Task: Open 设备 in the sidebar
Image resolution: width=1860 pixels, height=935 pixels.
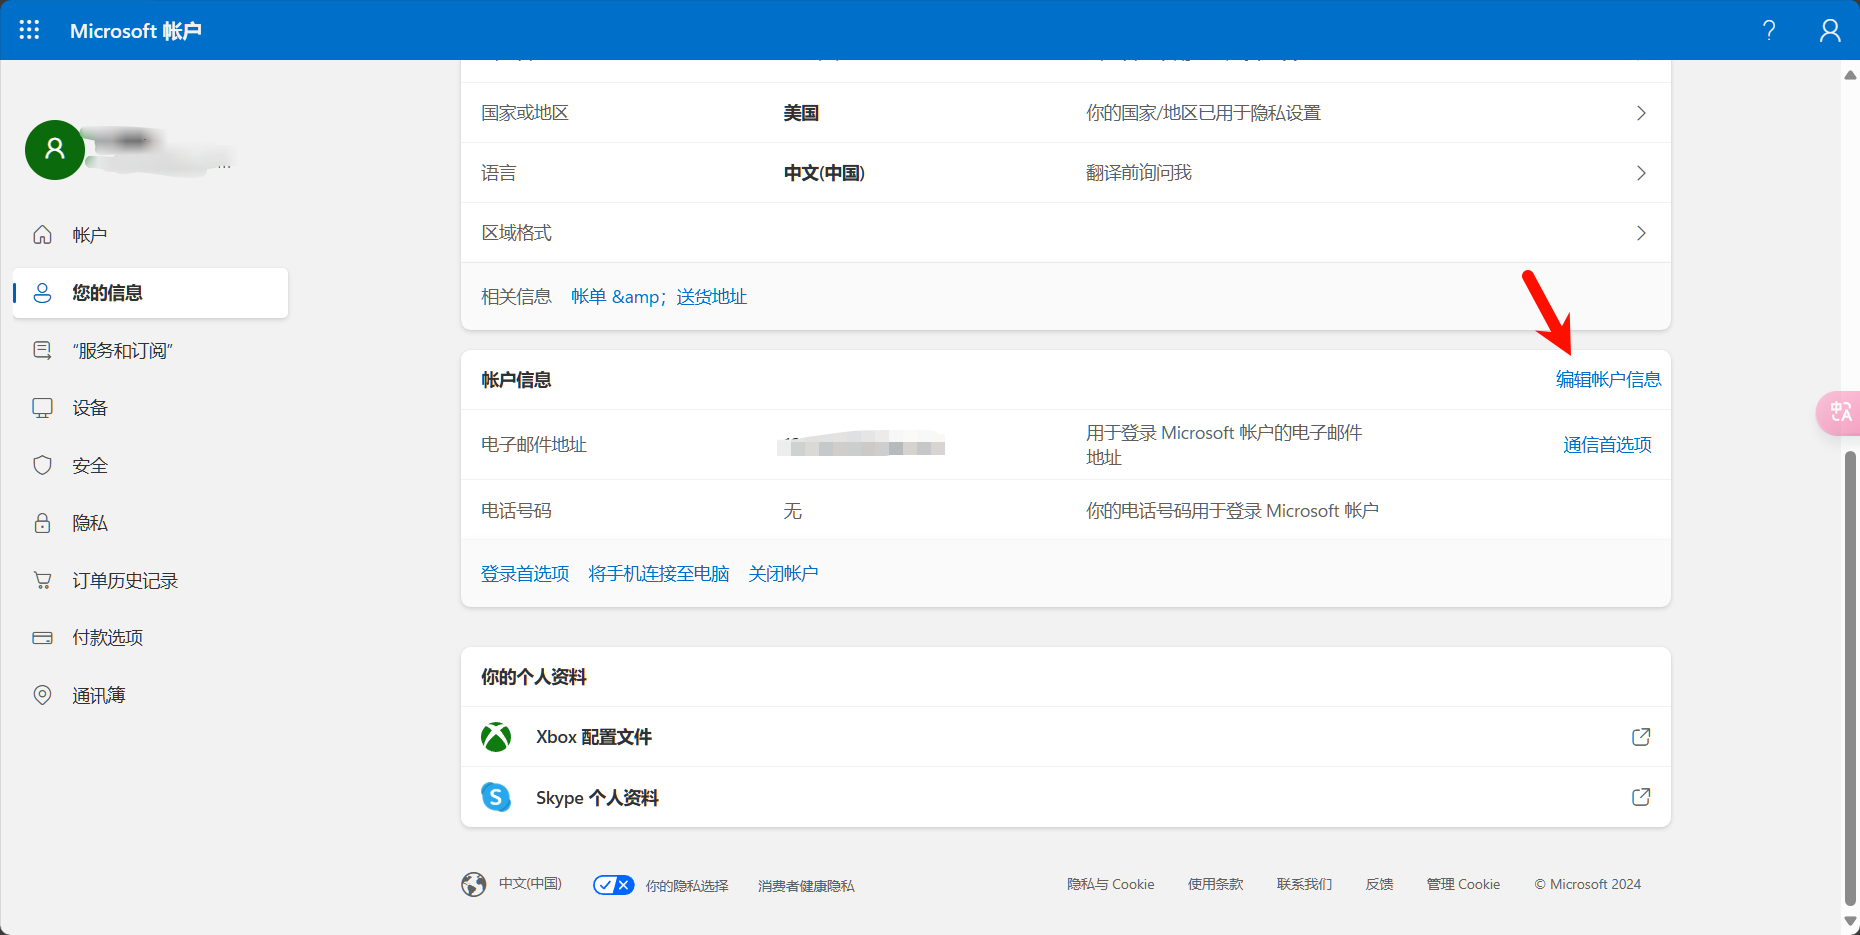Action: pyautogui.click(x=150, y=408)
